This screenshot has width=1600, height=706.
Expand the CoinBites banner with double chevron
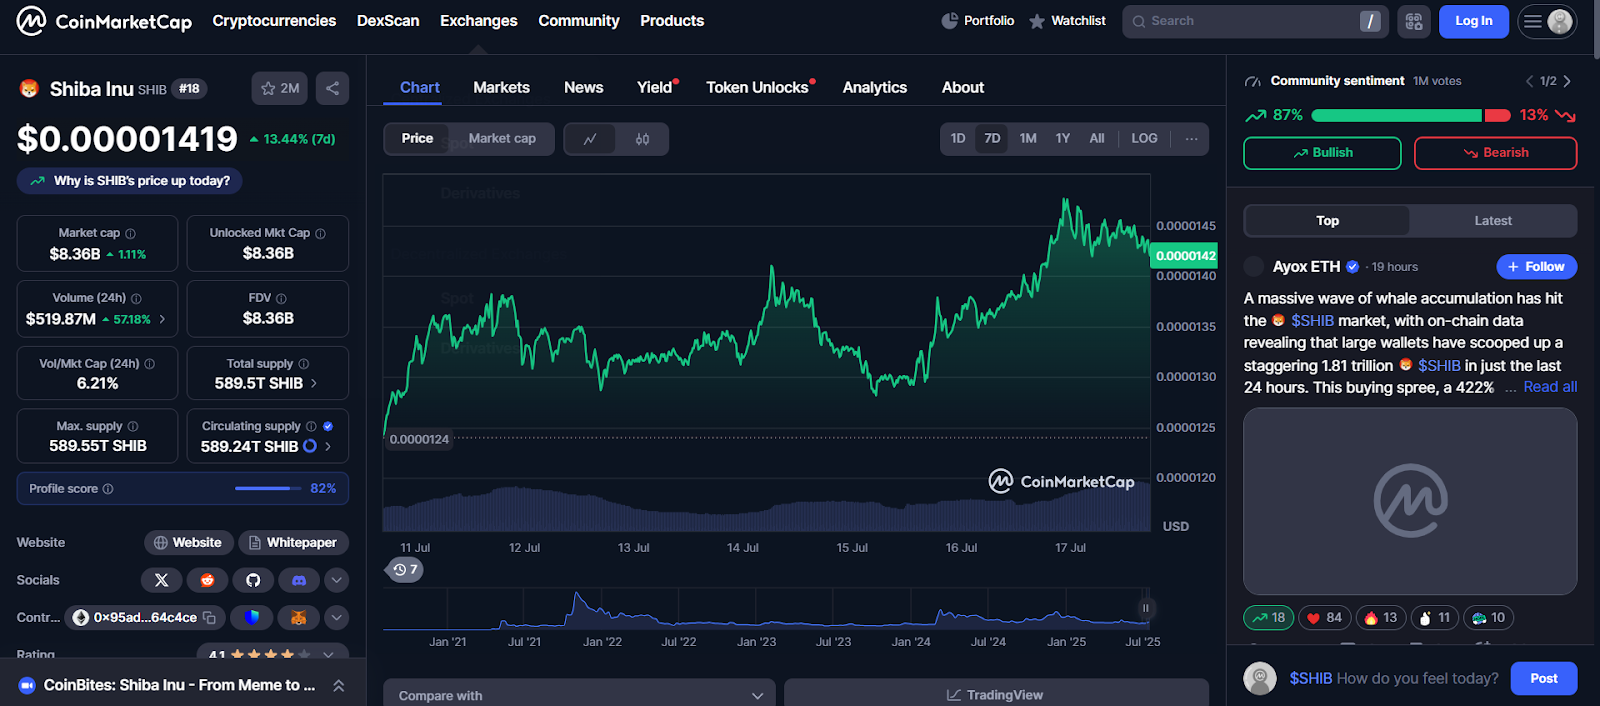[339, 685]
